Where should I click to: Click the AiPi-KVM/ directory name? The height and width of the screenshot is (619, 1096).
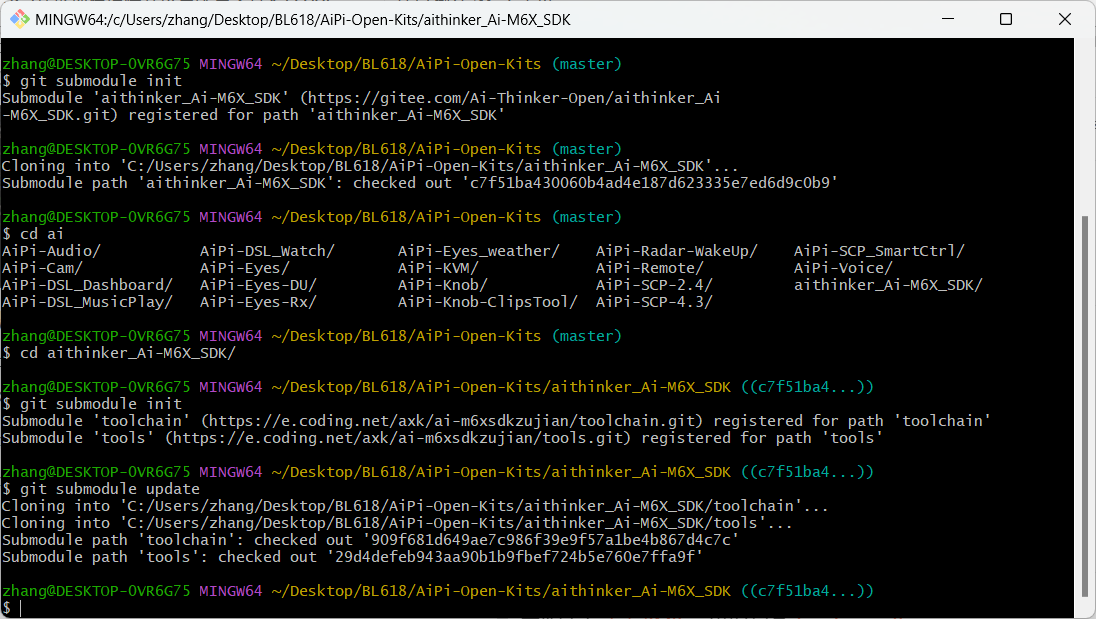tap(438, 268)
